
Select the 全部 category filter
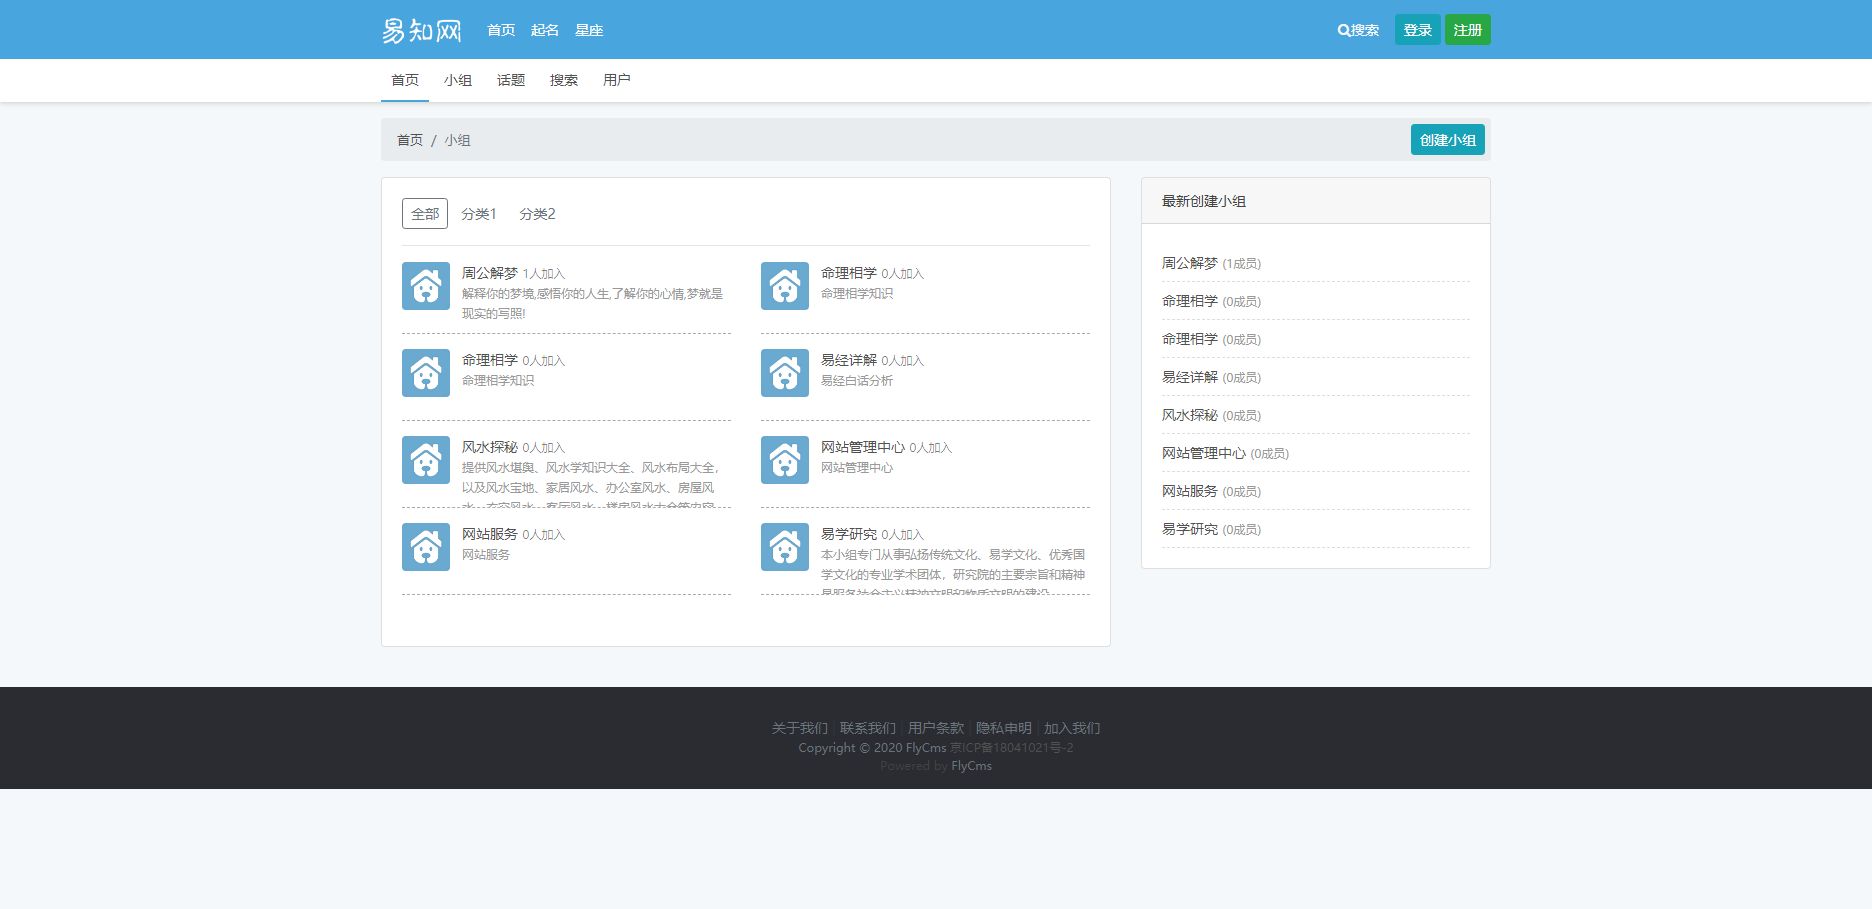(x=425, y=214)
